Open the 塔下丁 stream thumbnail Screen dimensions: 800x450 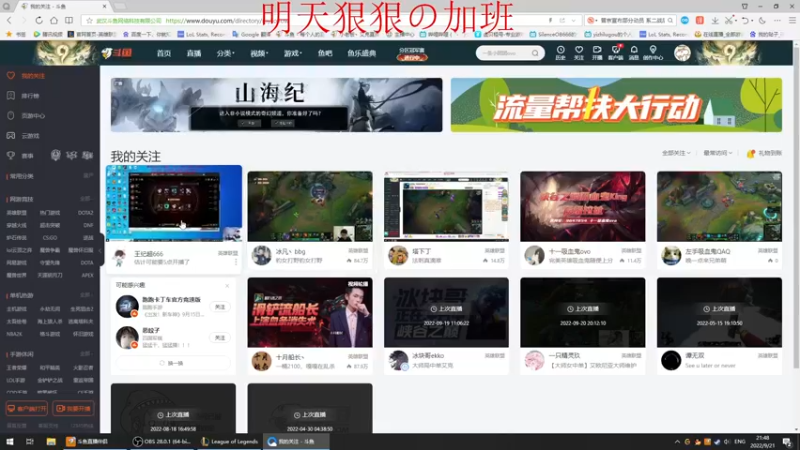pyautogui.click(x=446, y=206)
